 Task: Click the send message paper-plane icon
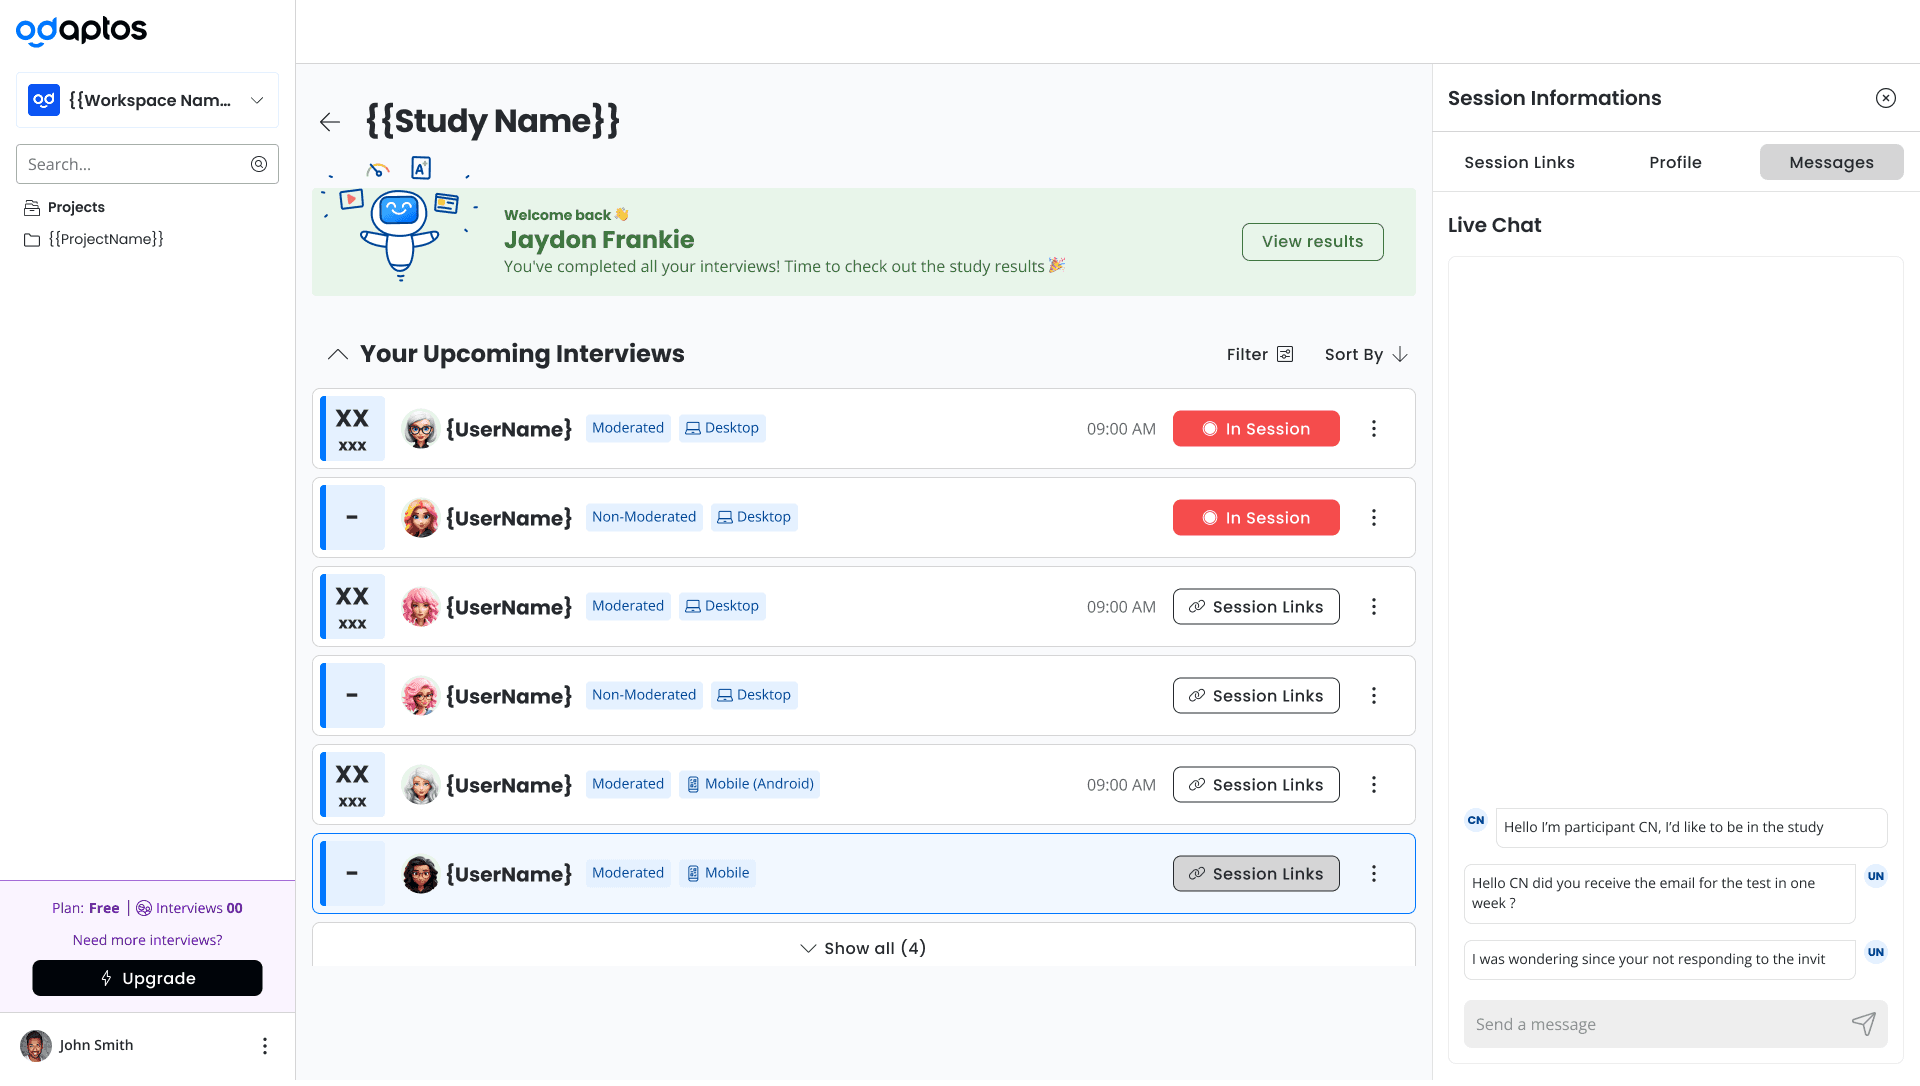tap(1864, 1024)
